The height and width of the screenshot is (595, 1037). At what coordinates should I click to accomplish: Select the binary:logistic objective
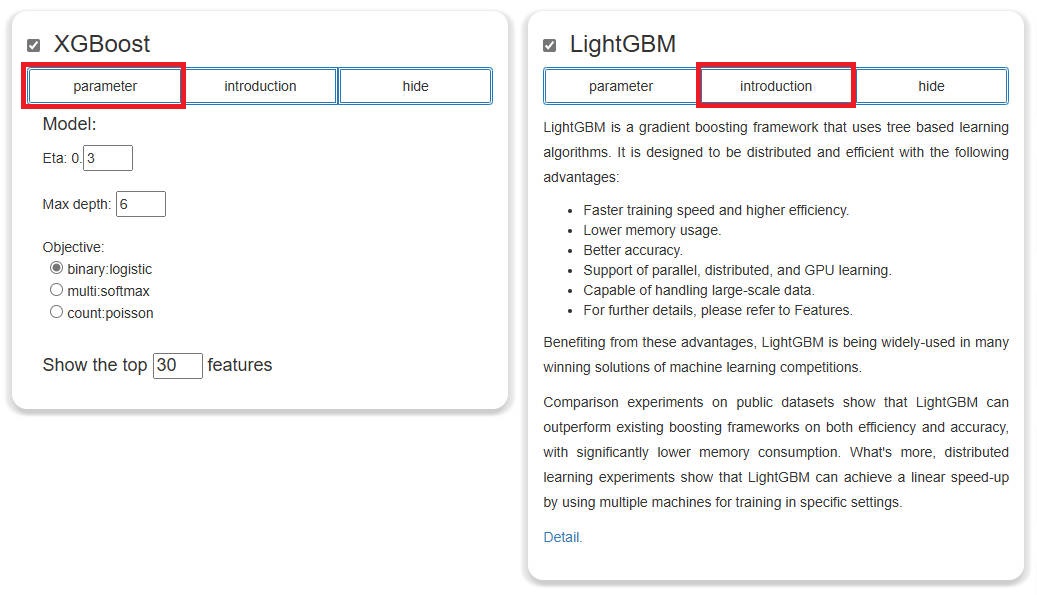tap(56, 268)
